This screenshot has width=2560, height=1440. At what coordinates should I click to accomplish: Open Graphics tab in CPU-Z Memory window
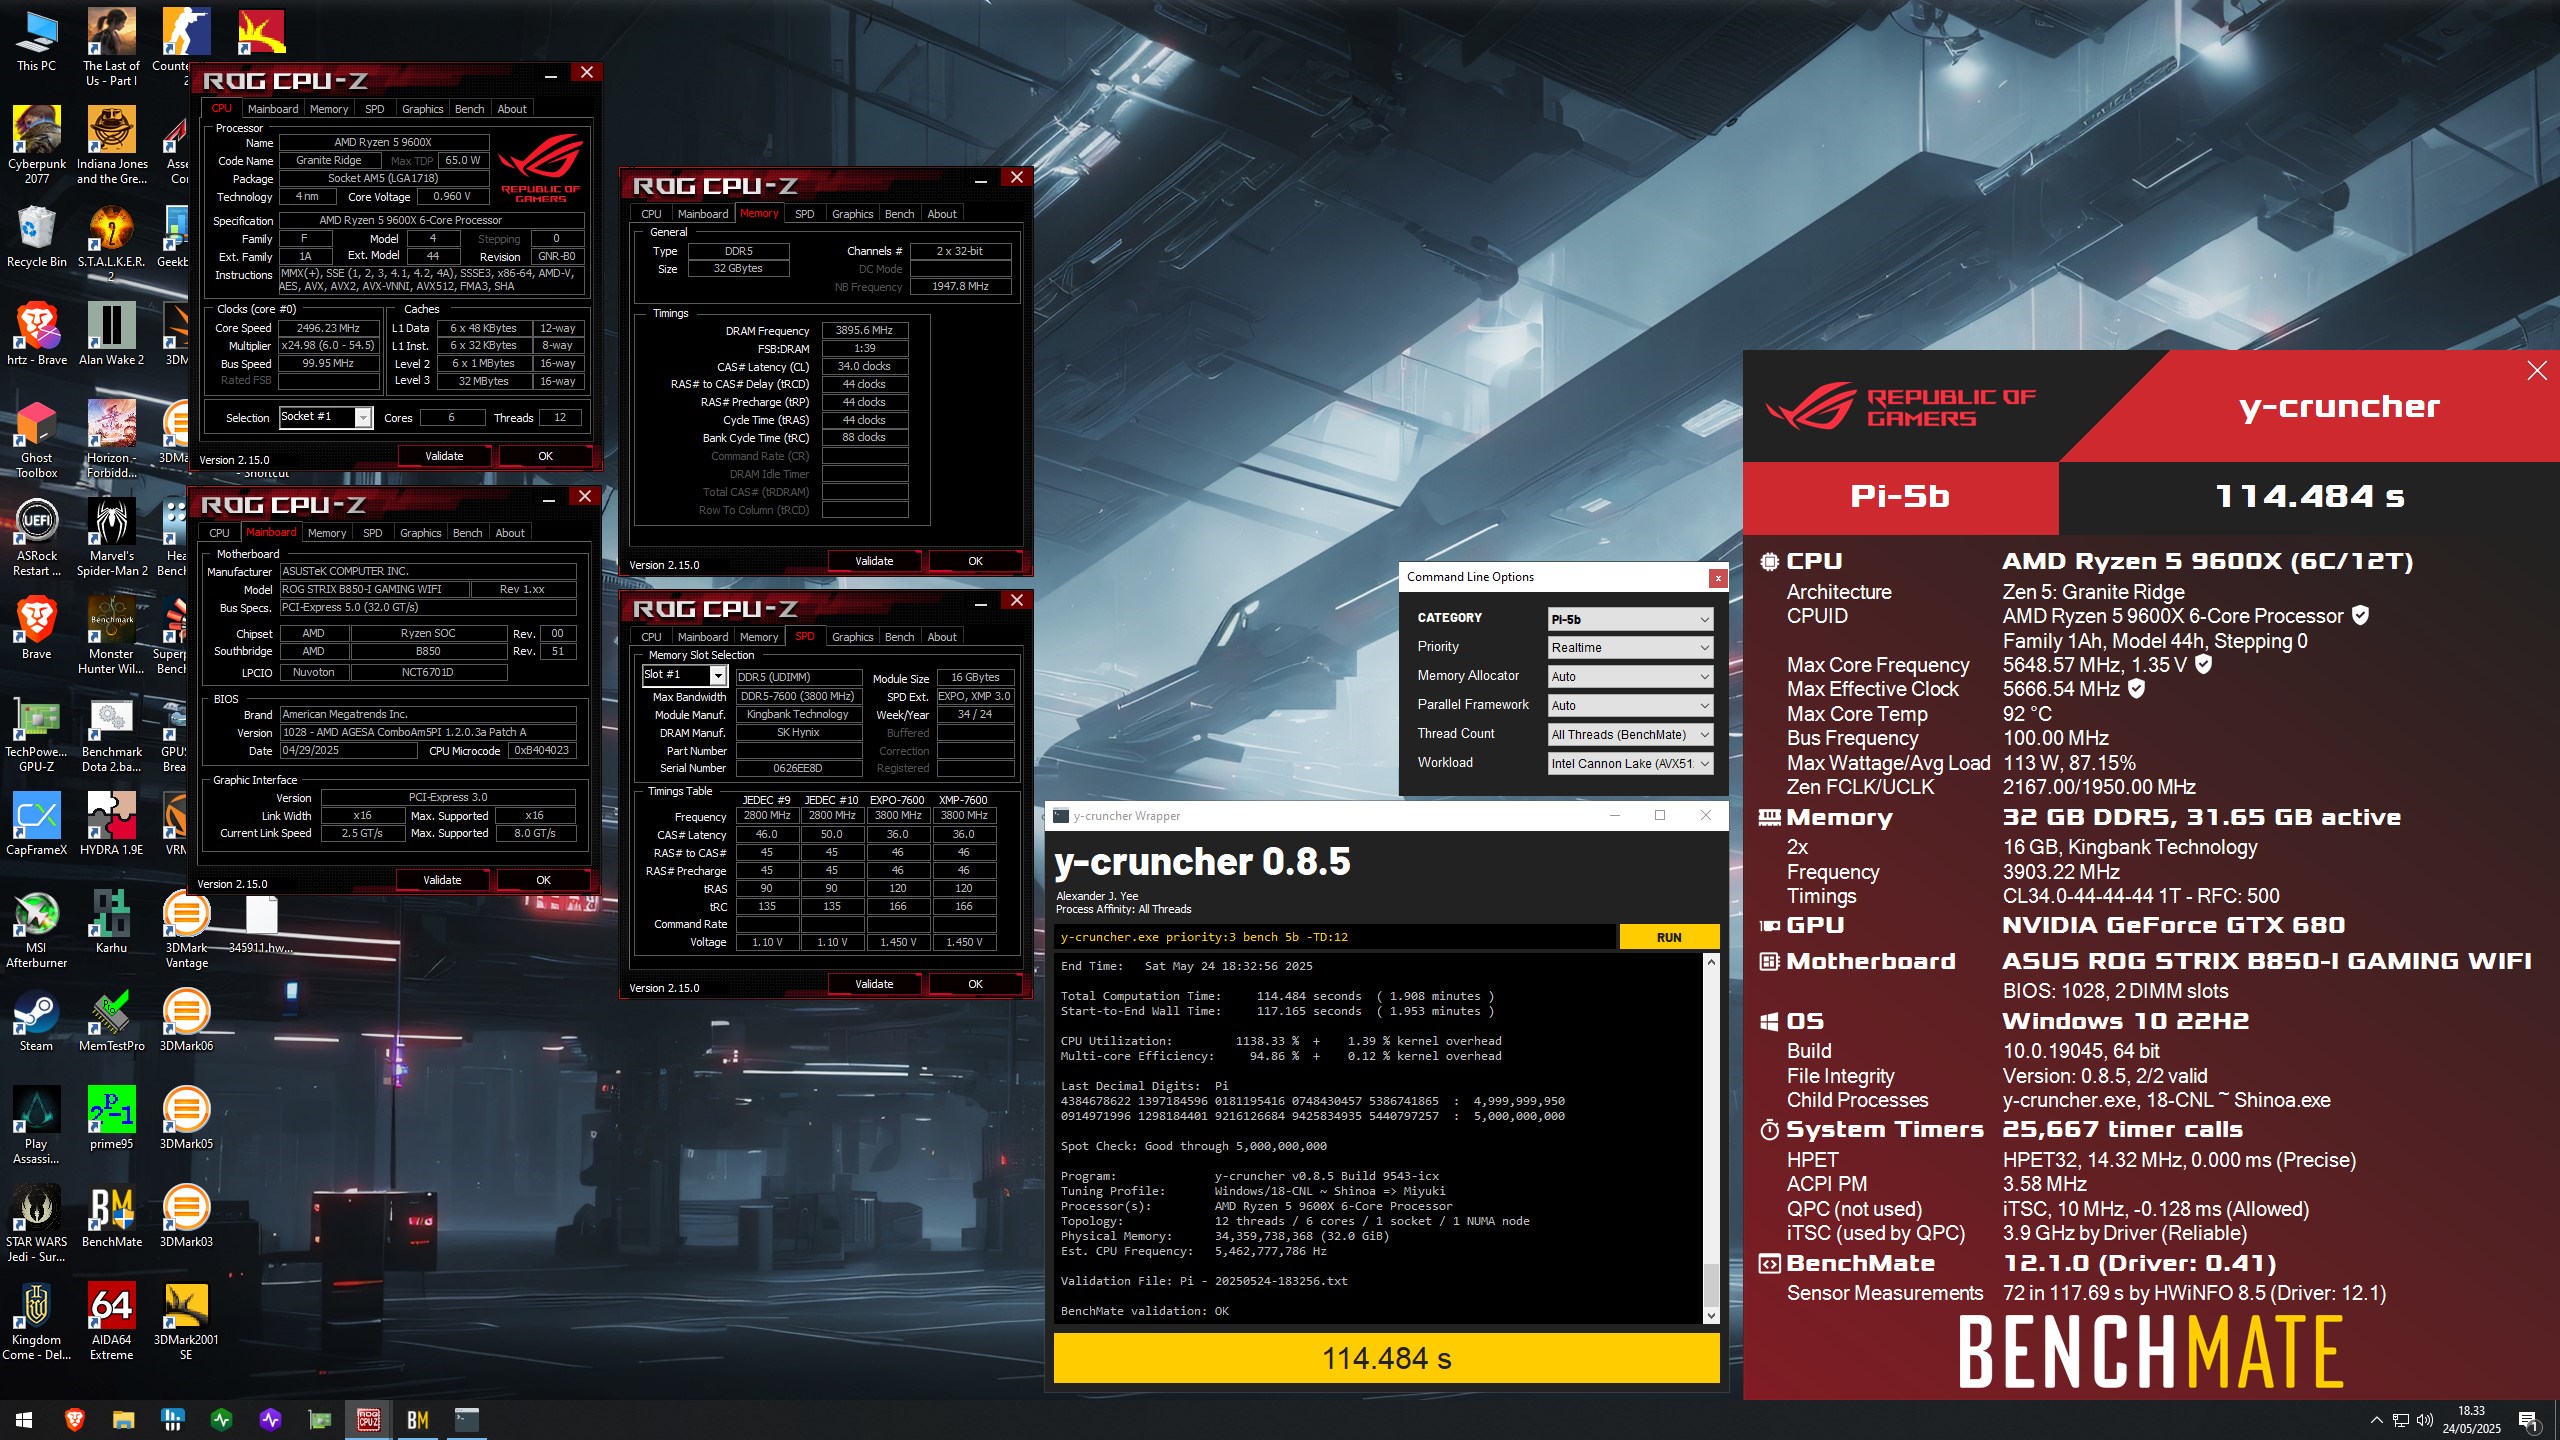(852, 214)
